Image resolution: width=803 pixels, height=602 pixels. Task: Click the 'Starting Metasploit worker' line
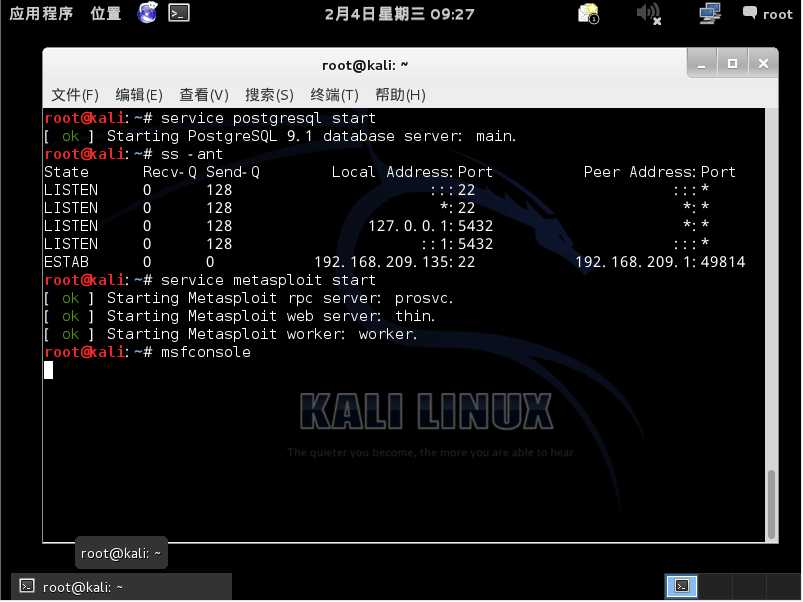[231, 334]
